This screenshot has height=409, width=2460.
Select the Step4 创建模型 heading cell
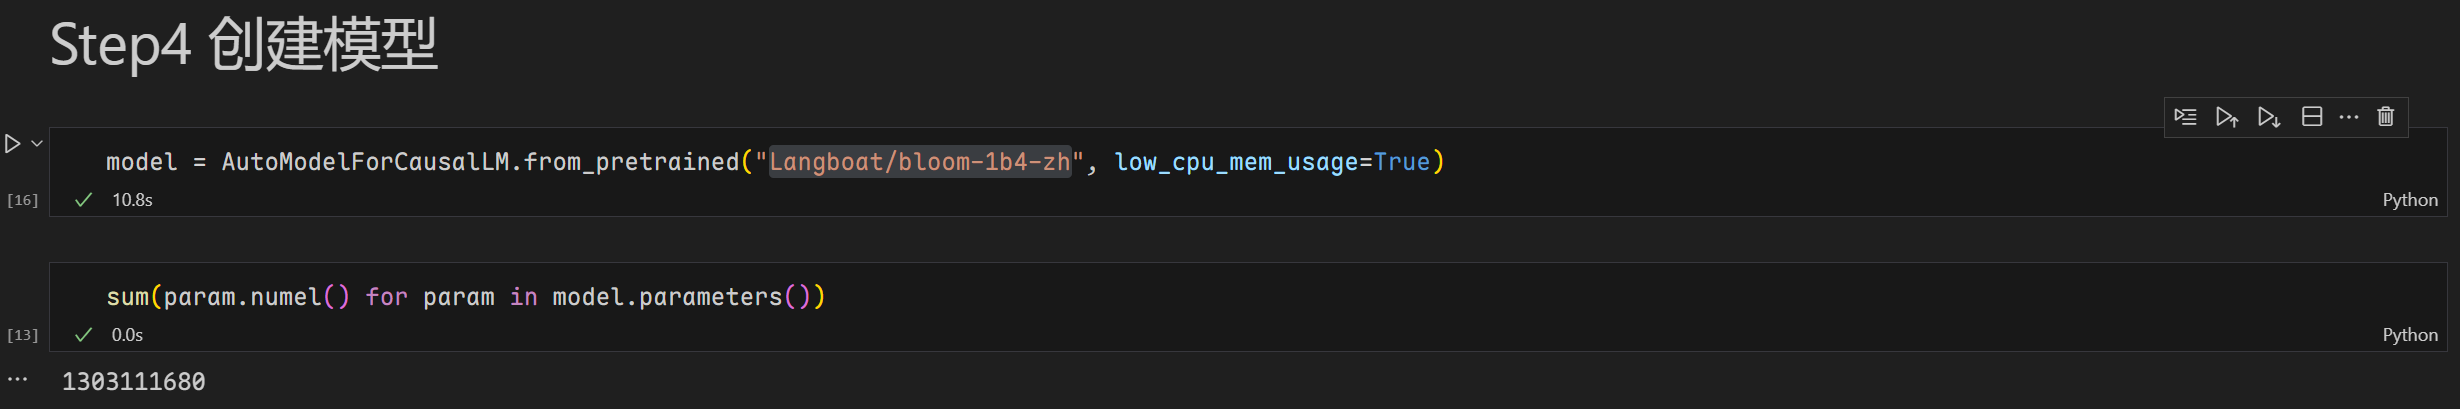point(244,46)
